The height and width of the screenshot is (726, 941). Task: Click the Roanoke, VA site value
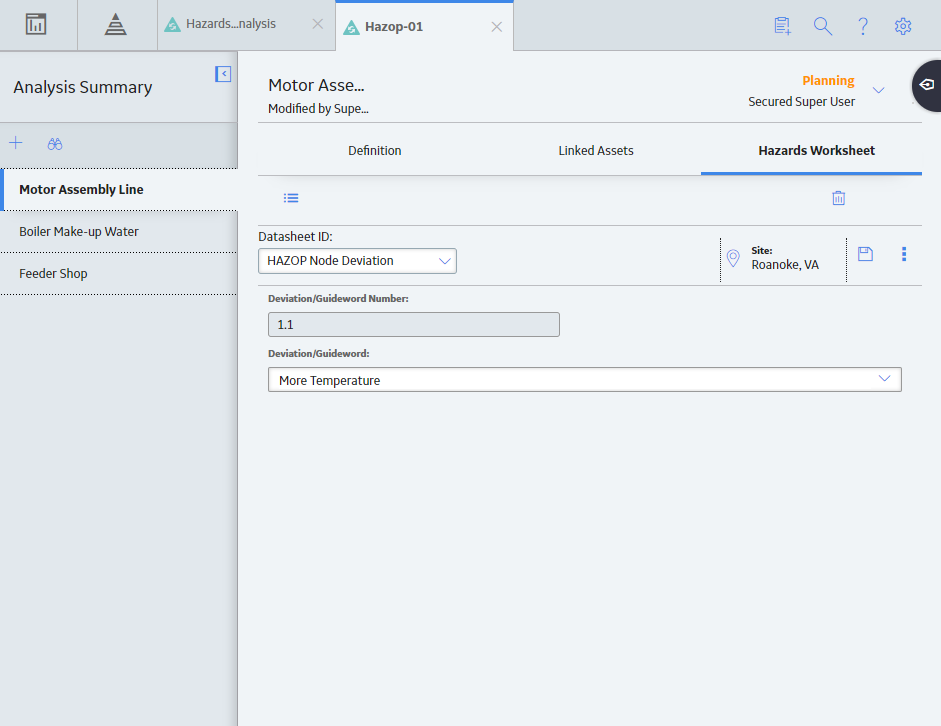[785, 265]
